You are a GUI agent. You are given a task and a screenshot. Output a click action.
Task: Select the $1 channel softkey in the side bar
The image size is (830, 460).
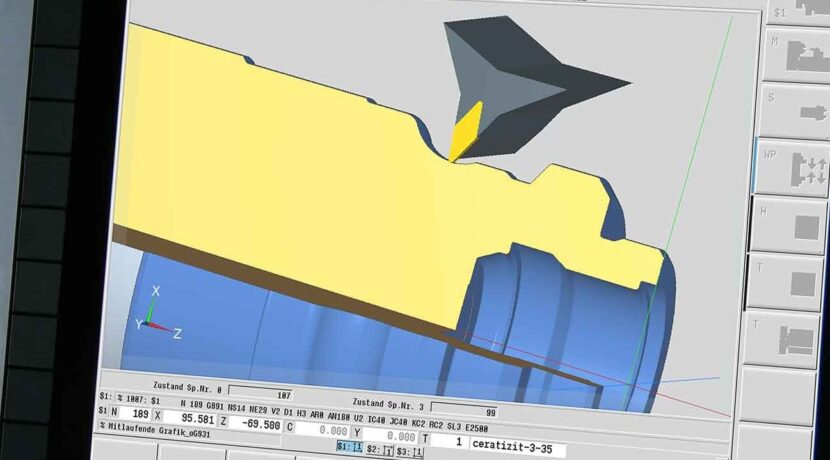[797, 12]
